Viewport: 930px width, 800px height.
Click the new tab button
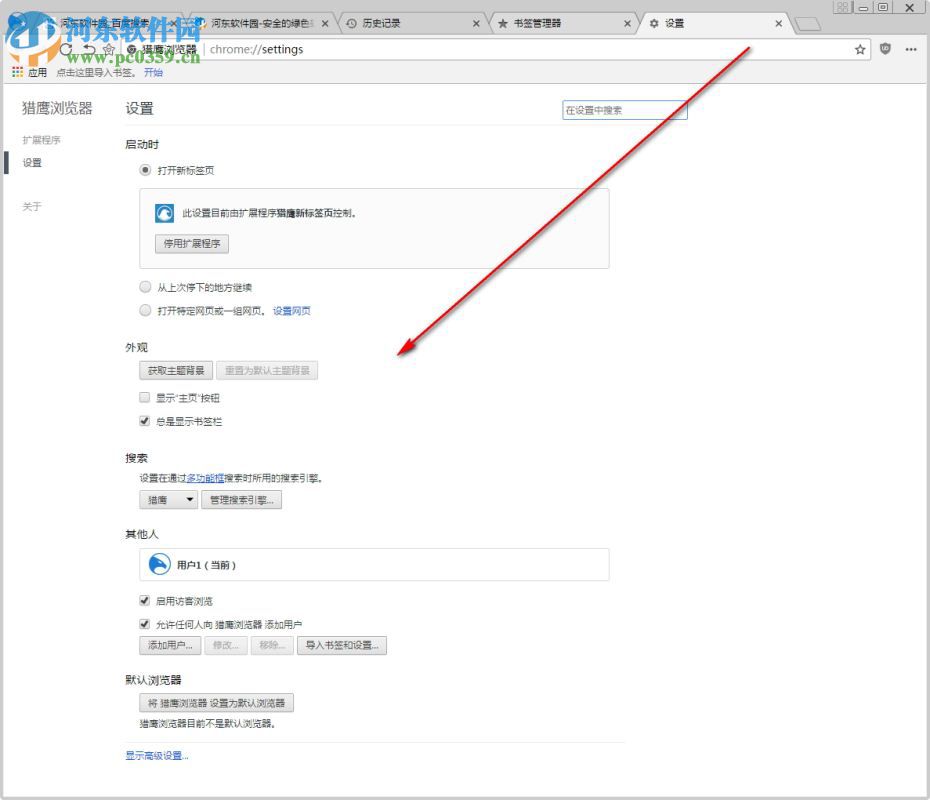pos(808,22)
